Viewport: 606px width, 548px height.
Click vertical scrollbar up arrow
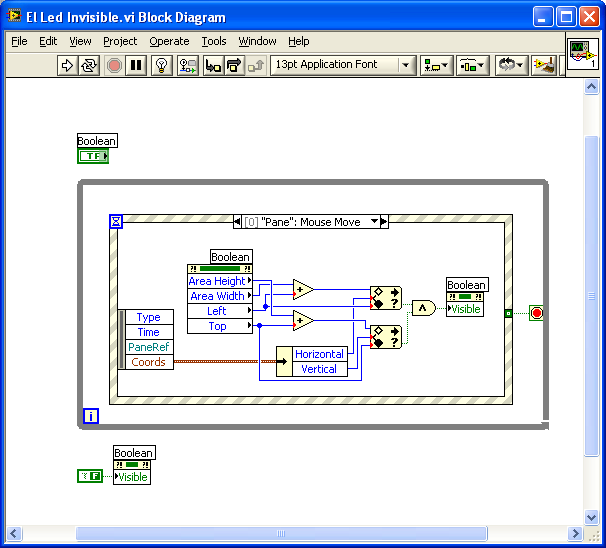pos(591,87)
